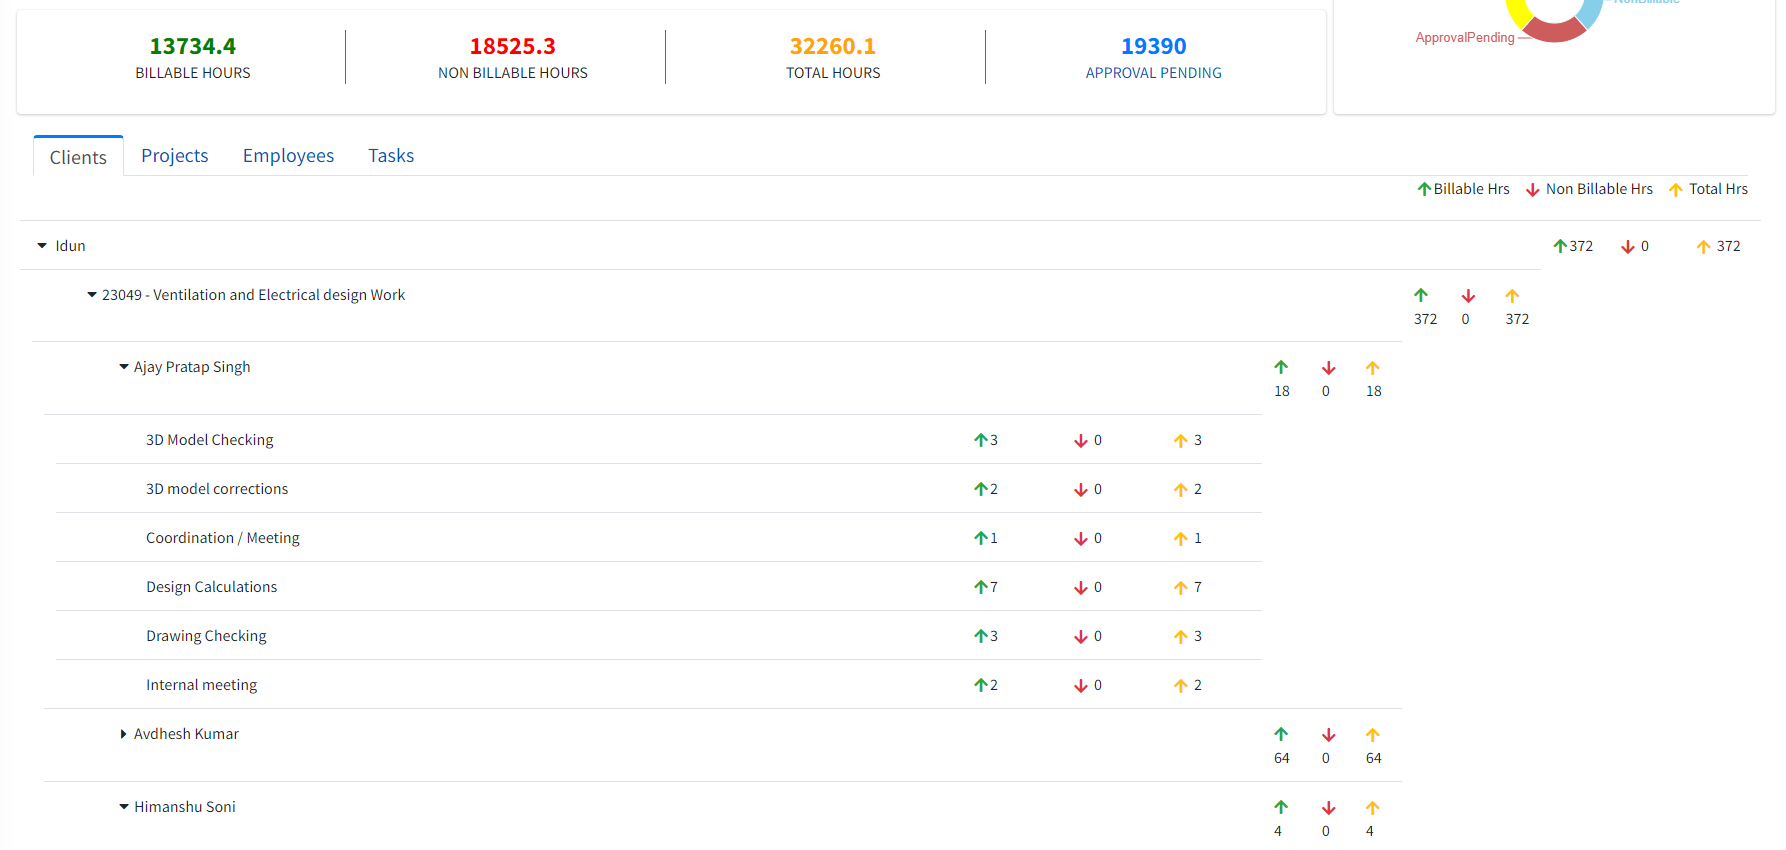Switch to the Projects tab
This screenshot has height=850, width=1786.
pyautogui.click(x=174, y=156)
